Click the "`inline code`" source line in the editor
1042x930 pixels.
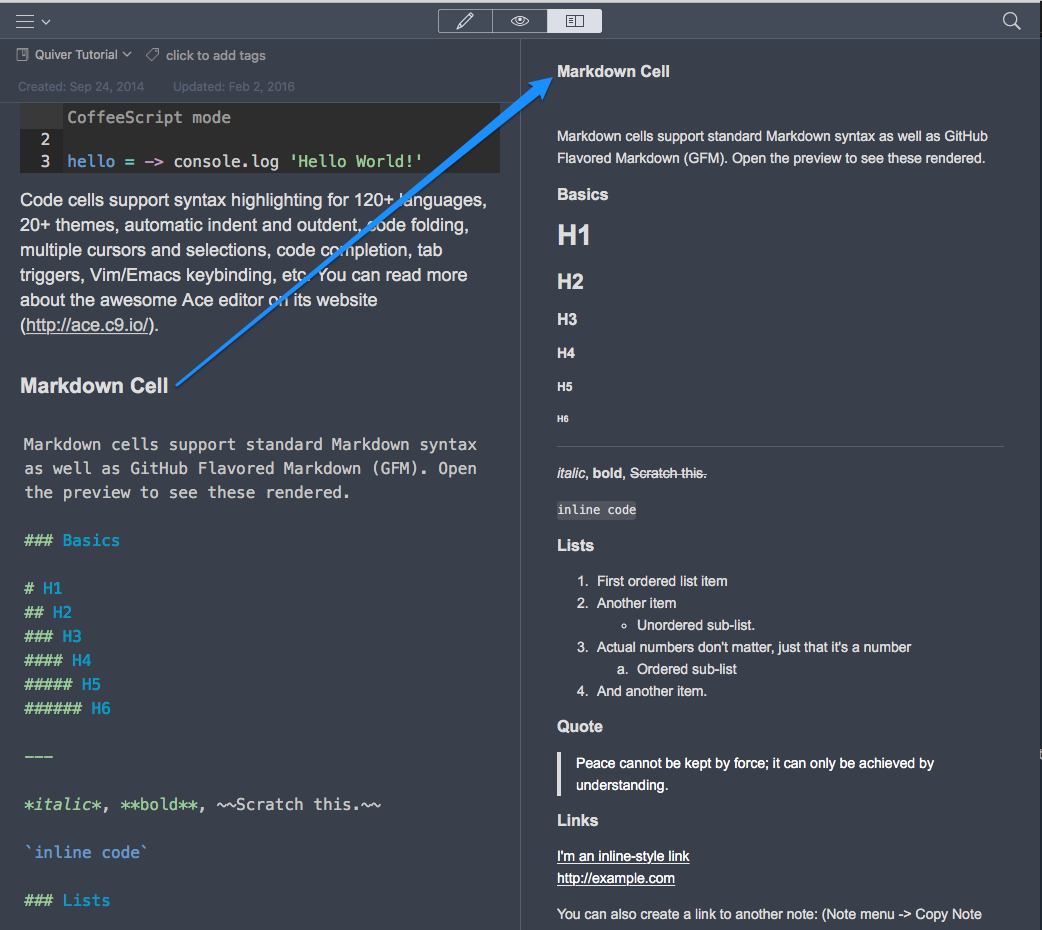point(86,852)
